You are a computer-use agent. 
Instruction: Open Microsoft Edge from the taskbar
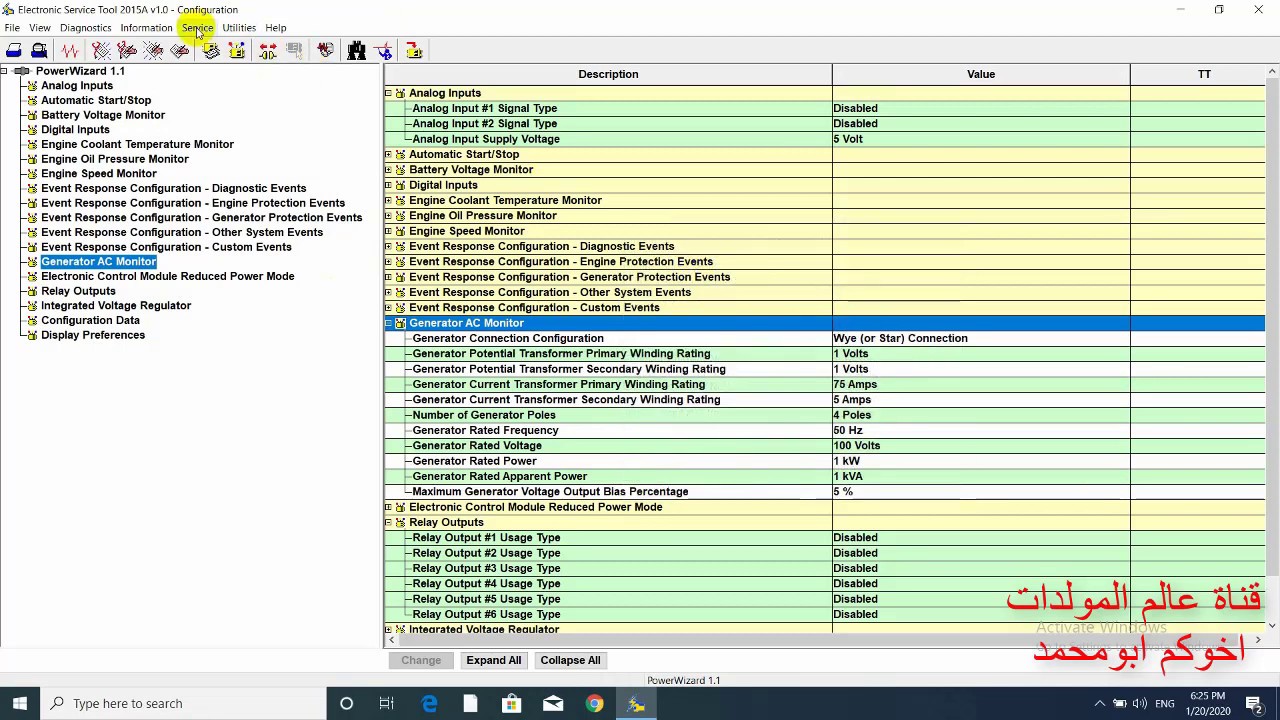pos(429,704)
